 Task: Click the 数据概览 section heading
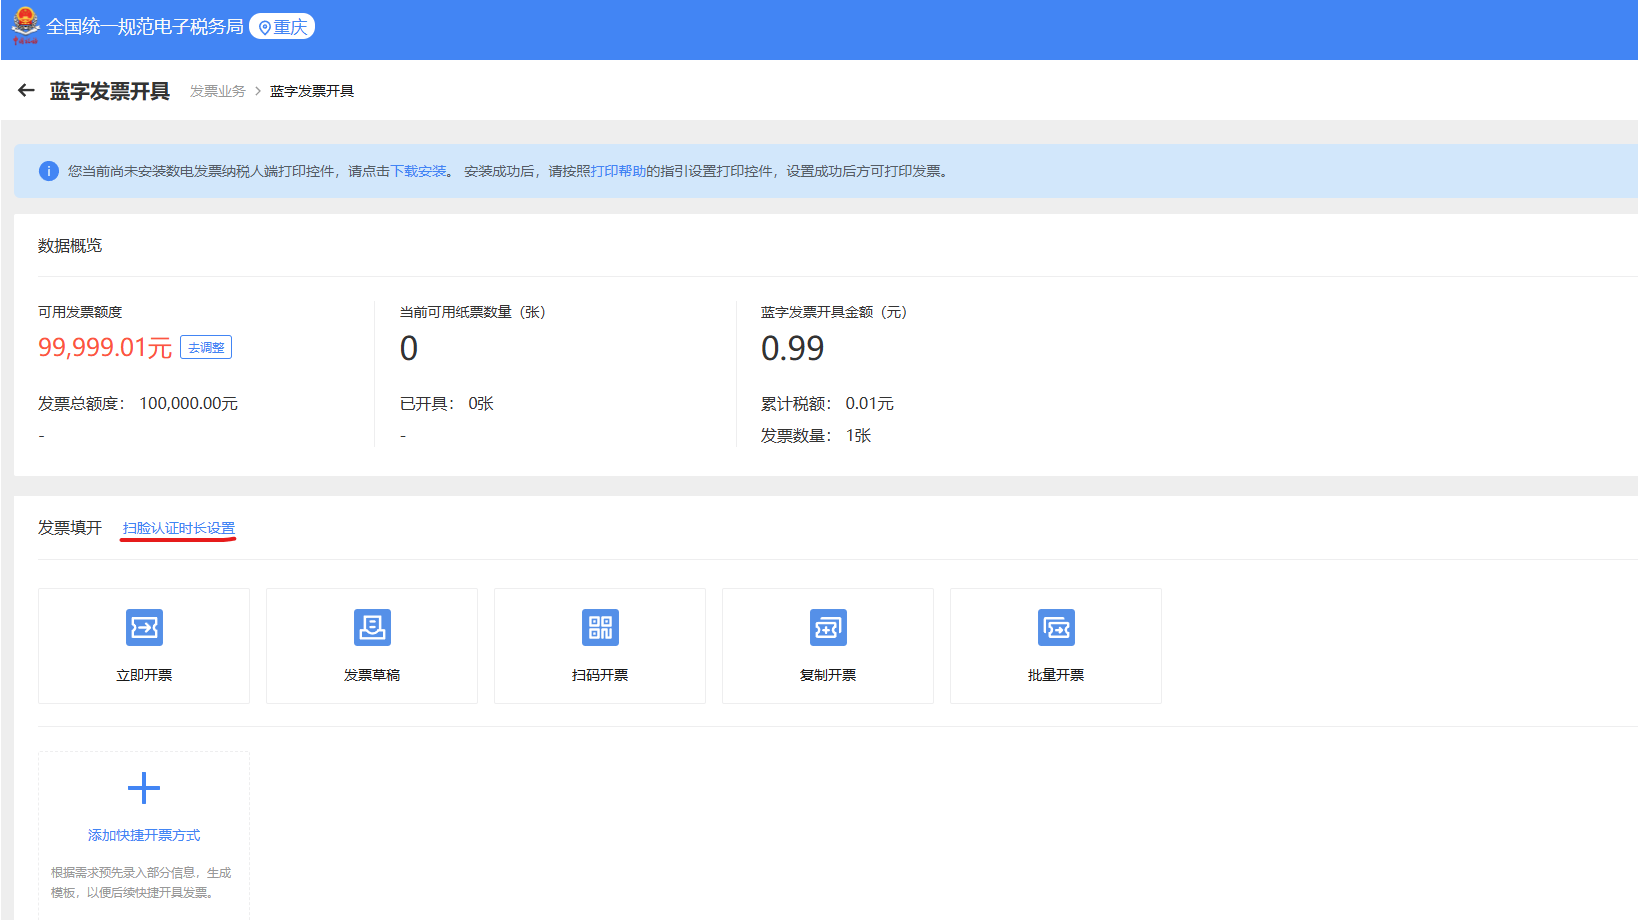70,245
